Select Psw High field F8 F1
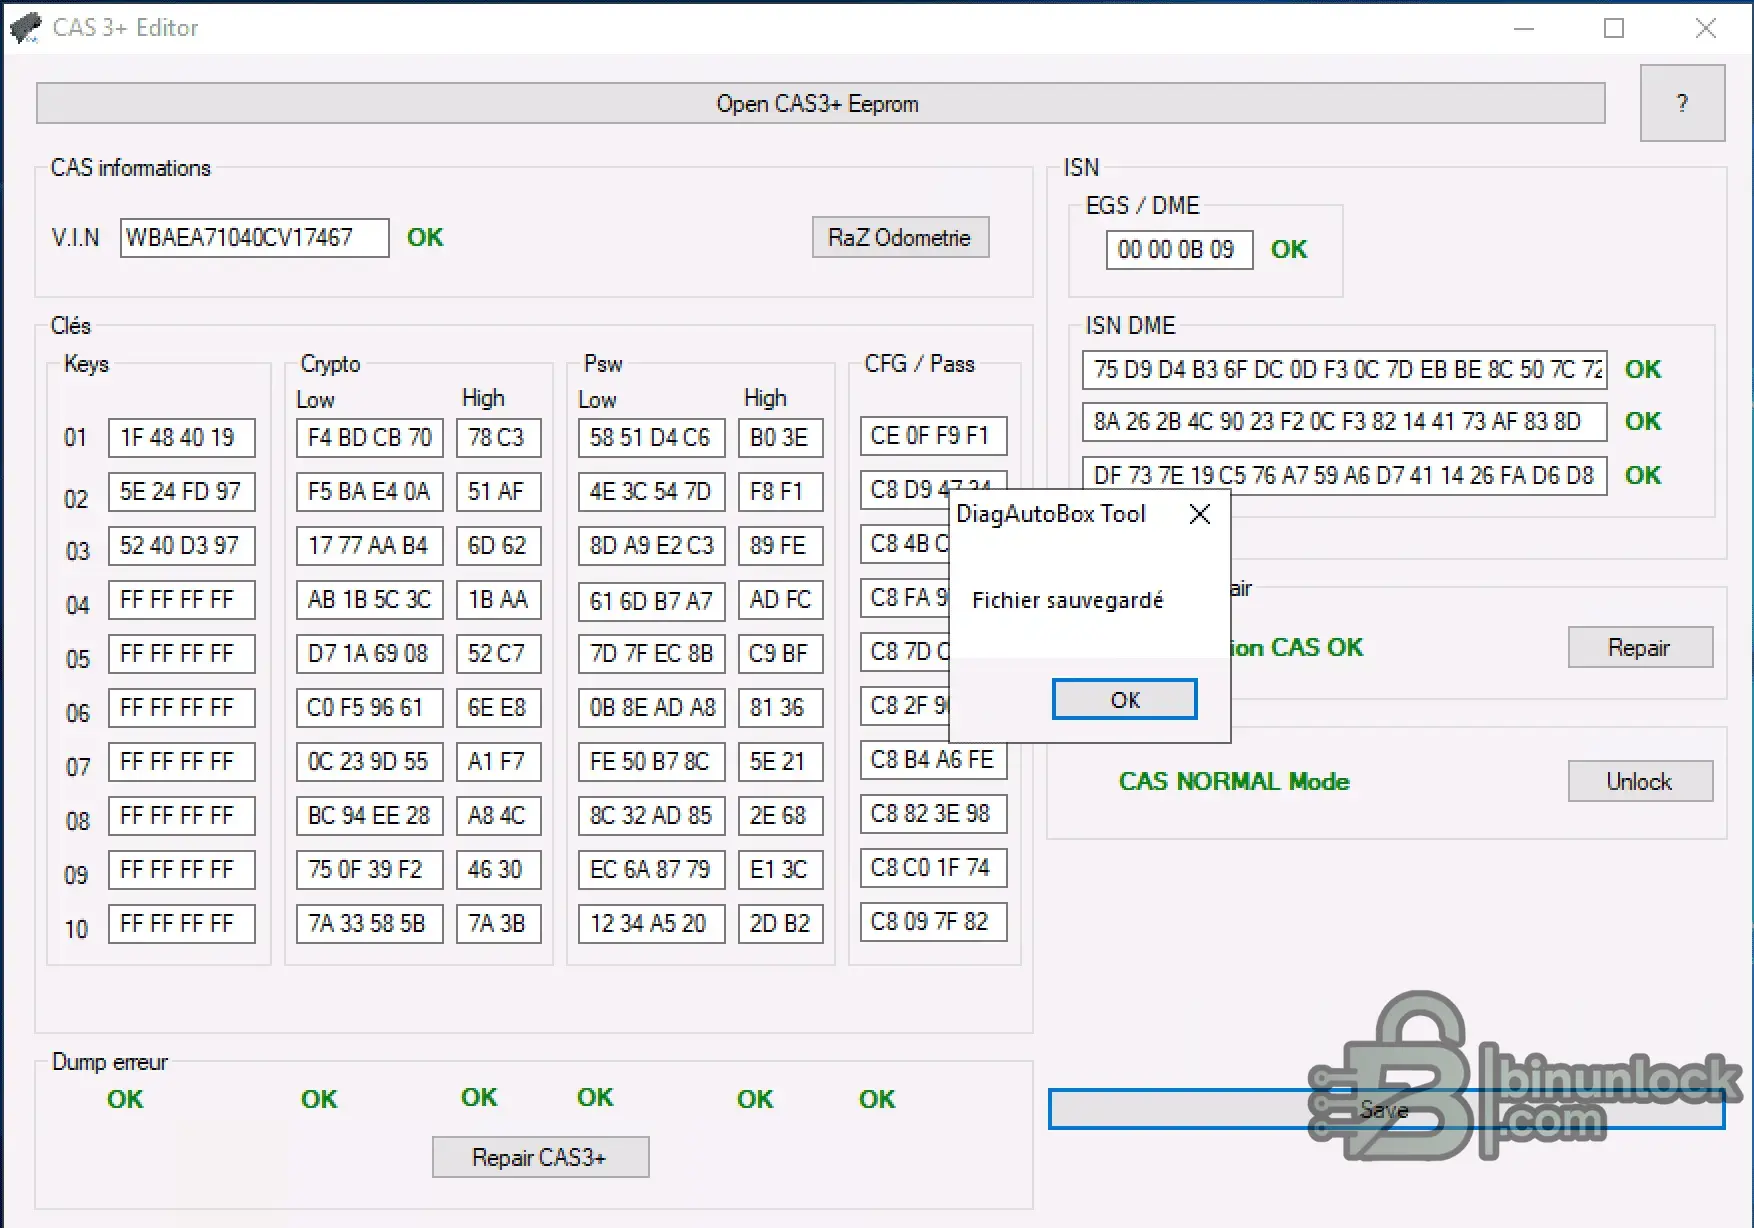The height and width of the screenshot is (1228, 1754). (780, 492)
